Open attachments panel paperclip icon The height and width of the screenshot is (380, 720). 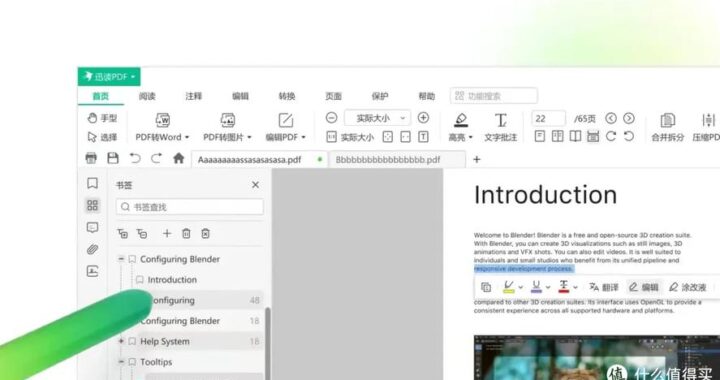click(92, 250)
